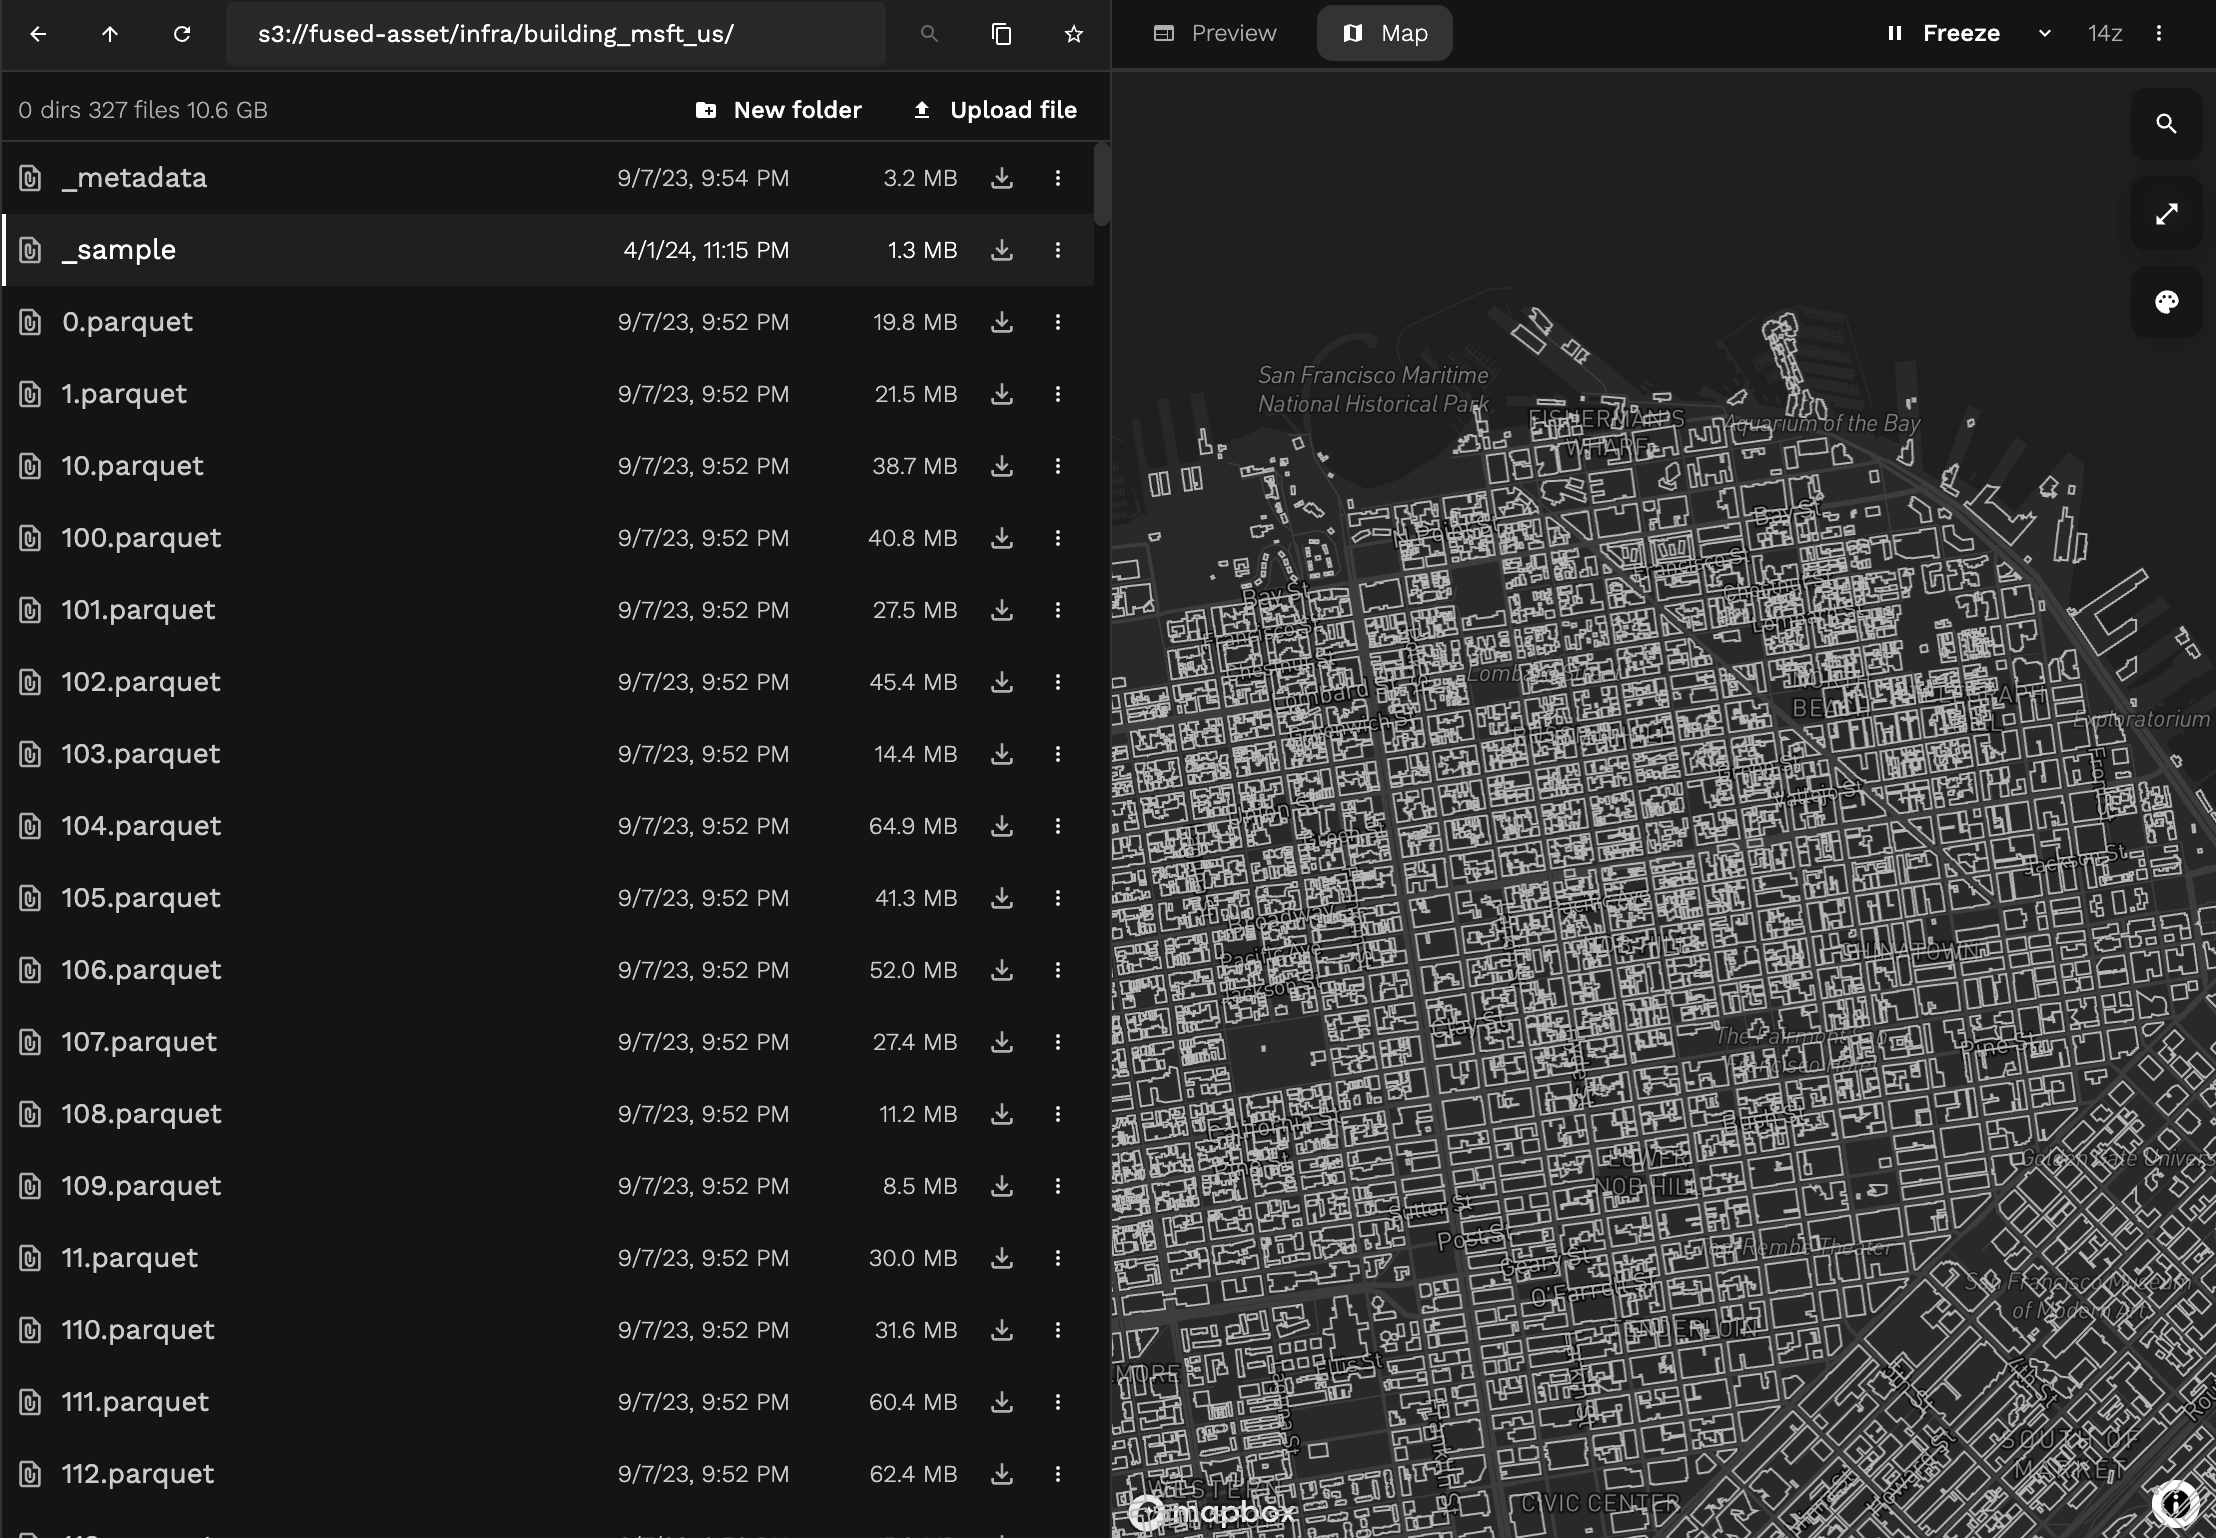Open options menu for 0.parquet
Viewport: 2216px width, 1538px height.
pos(1058,322)
